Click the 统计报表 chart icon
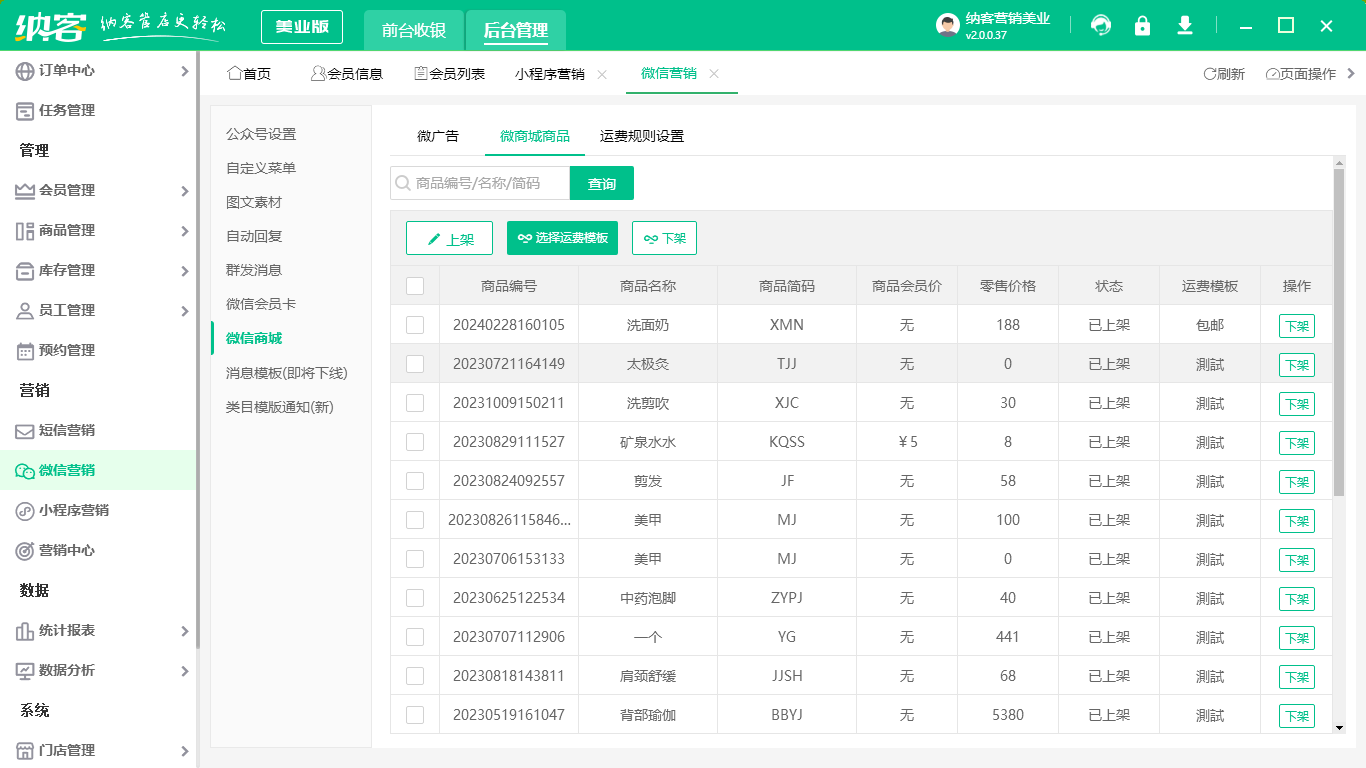The width and height of the screenshot is (1366, 768). [x=25, y=631]
